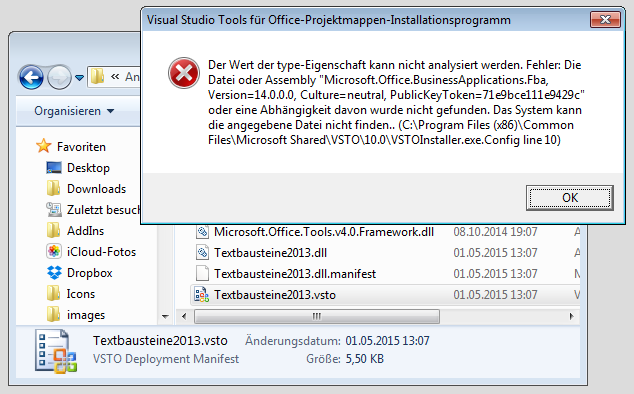Open the Organisieren menu

coord(74,111)
